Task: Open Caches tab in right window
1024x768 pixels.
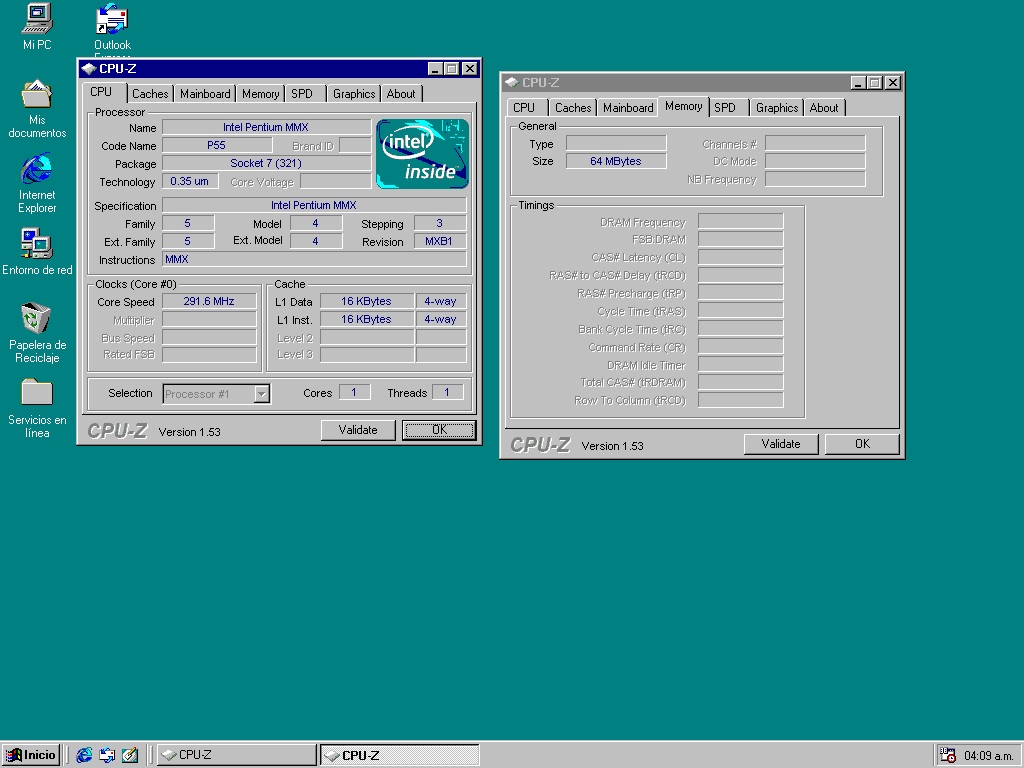Action: click(573, 108)
